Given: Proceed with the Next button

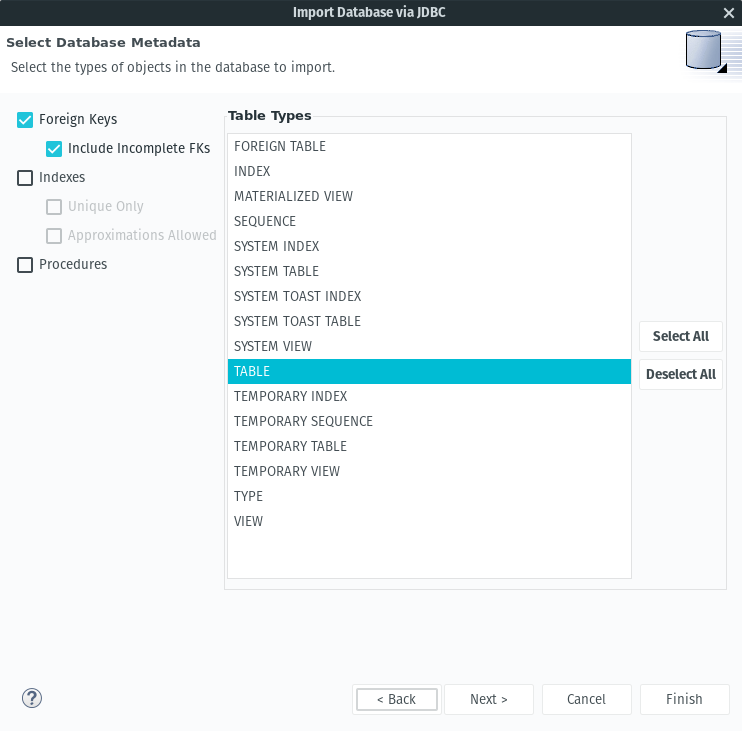Looking at the screenshot, I should (488, 699).
